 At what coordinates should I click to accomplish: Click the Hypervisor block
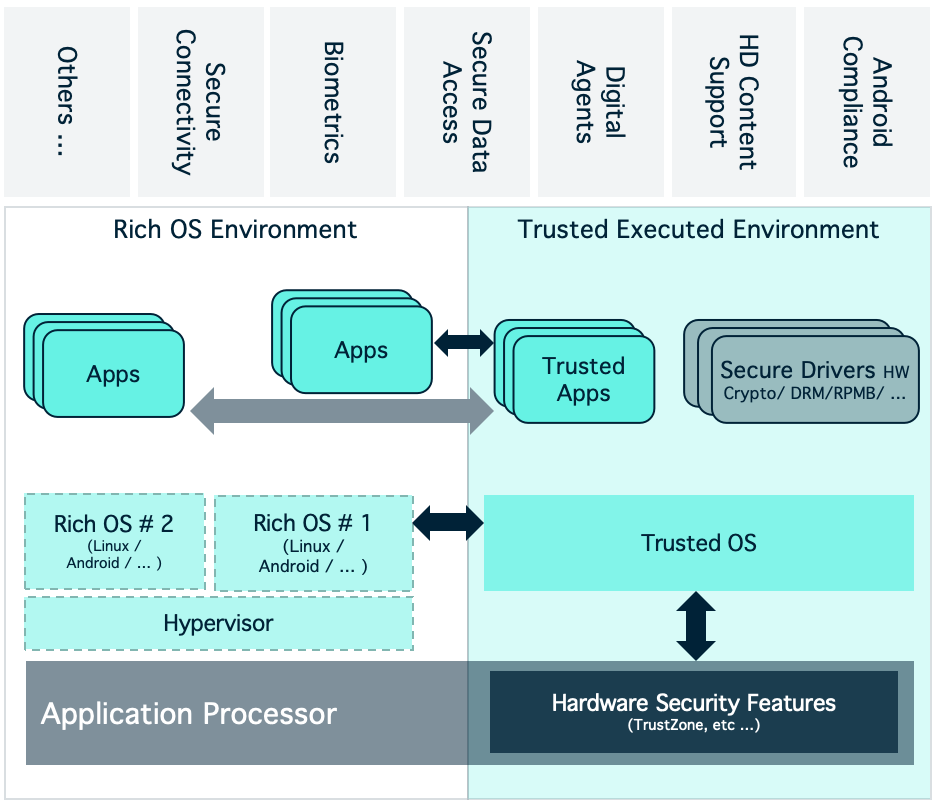(219, 624)
